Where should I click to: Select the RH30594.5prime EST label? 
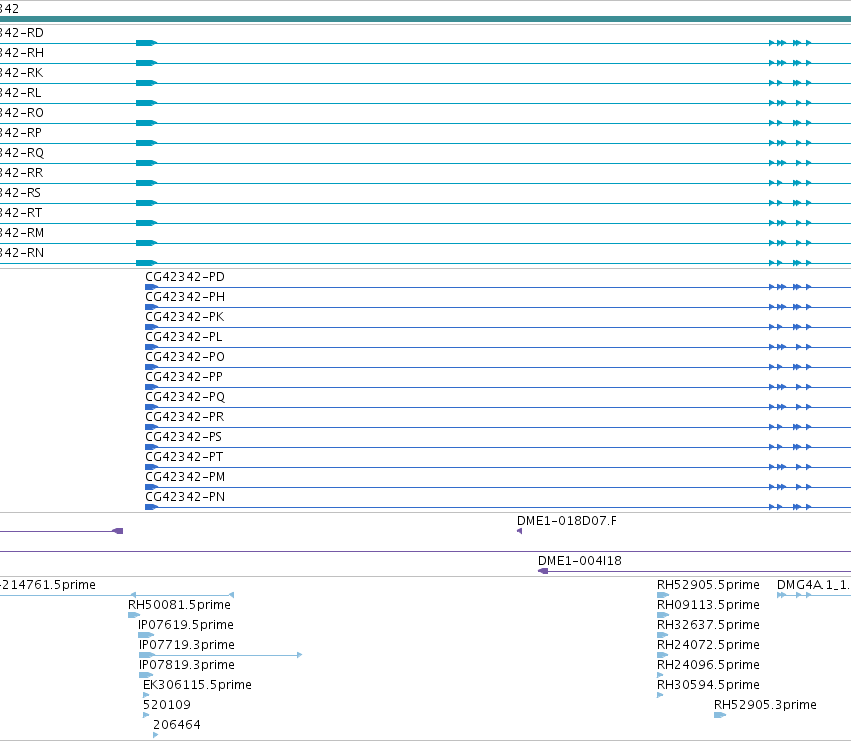(x=708, y=685)
